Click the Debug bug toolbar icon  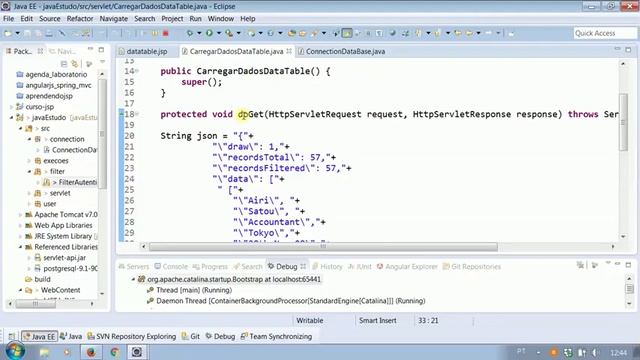coord(190,33)
